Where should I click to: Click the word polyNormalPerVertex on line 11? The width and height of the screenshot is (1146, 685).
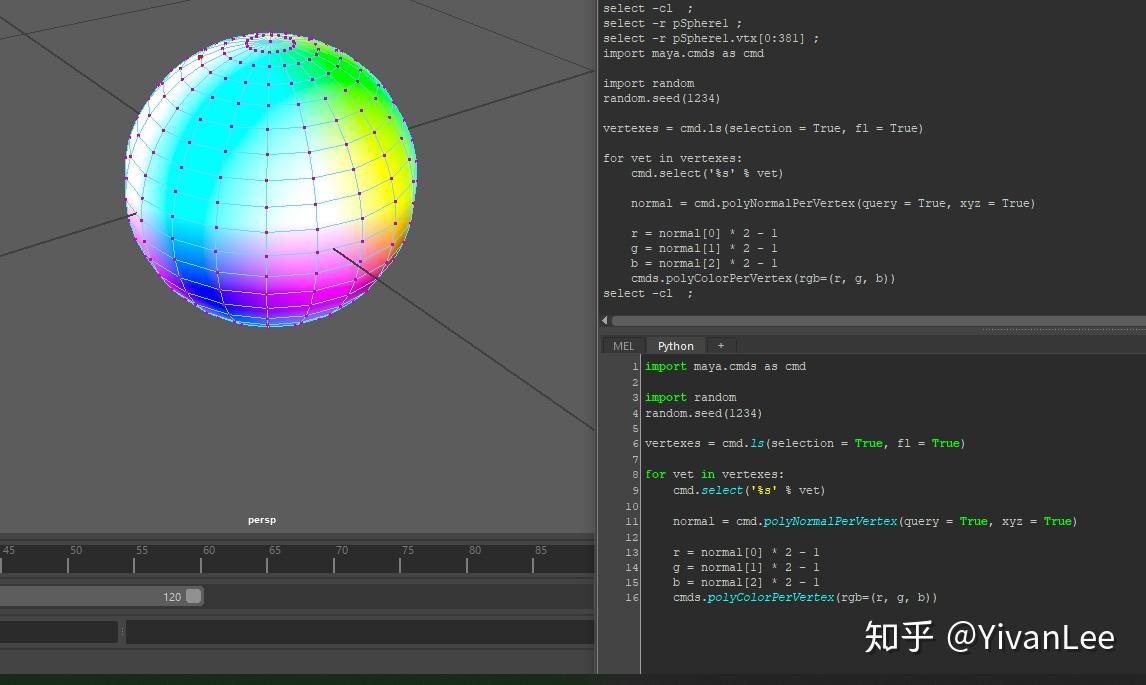coord(830,521)
